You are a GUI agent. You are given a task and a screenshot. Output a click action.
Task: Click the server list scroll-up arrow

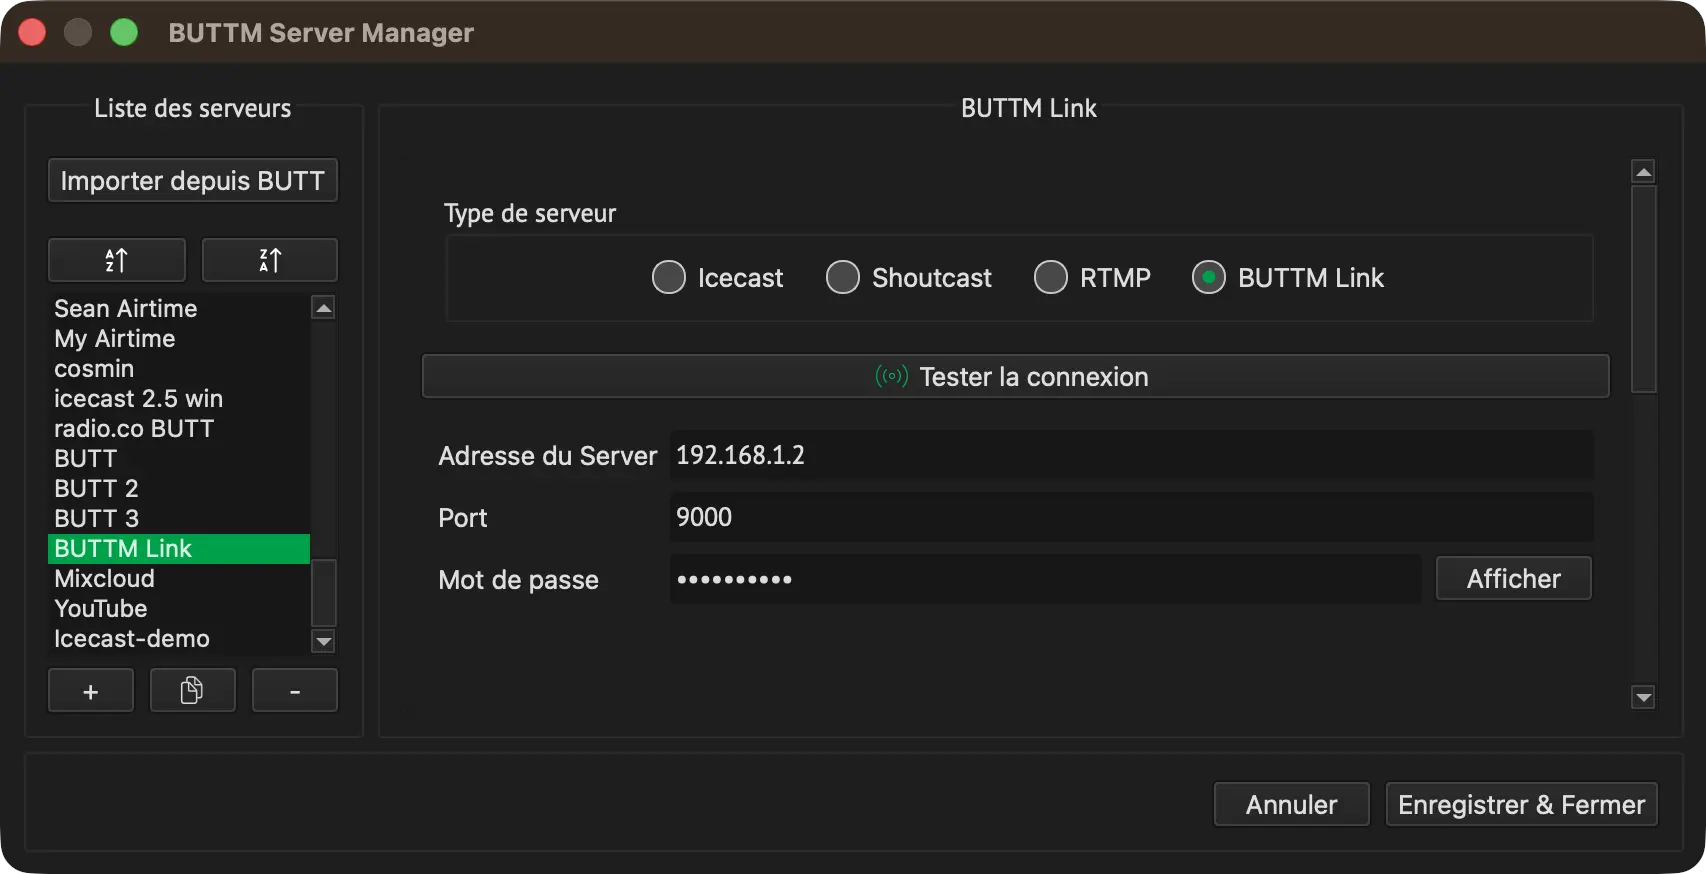[323, 308]
